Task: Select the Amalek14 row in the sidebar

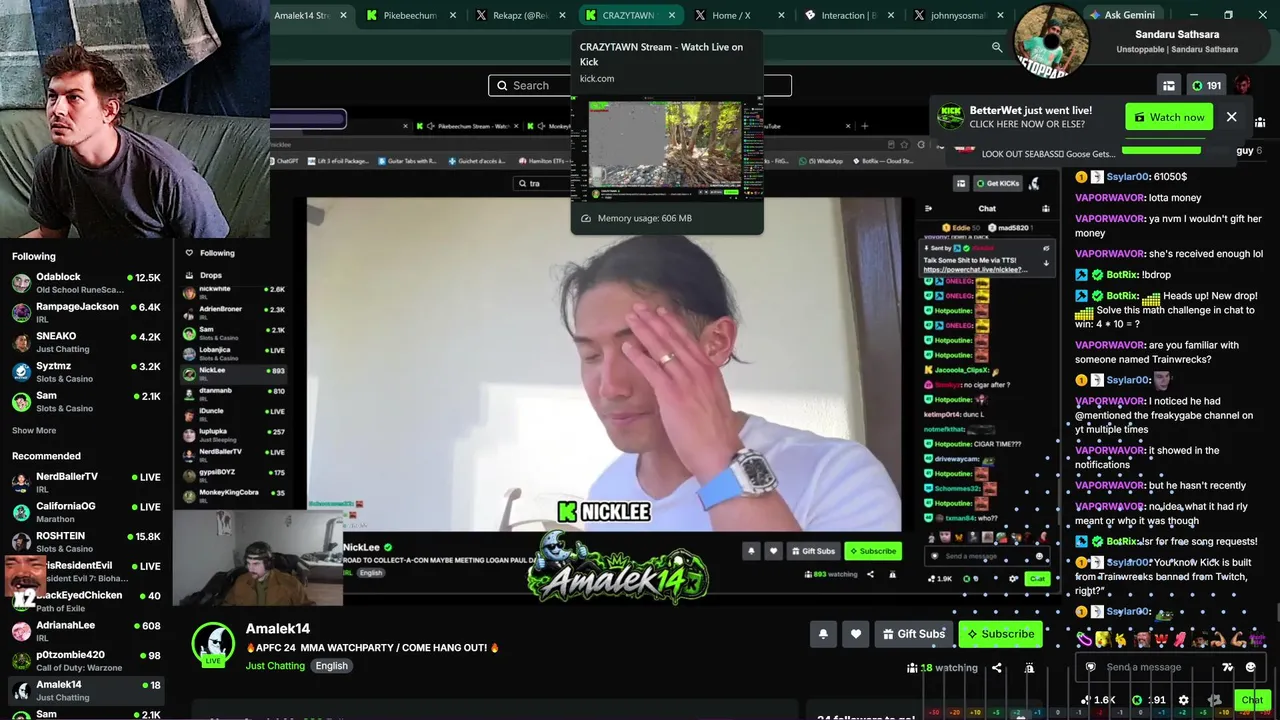Action: point(84,691)
